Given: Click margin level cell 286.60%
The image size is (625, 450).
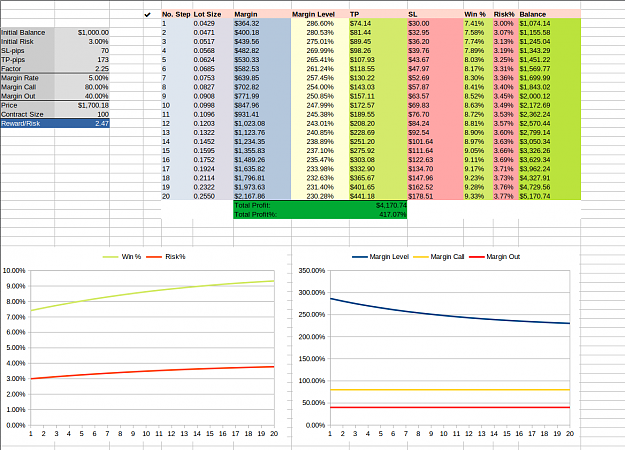Looking at the screenshot, I should tap(320, 24).
